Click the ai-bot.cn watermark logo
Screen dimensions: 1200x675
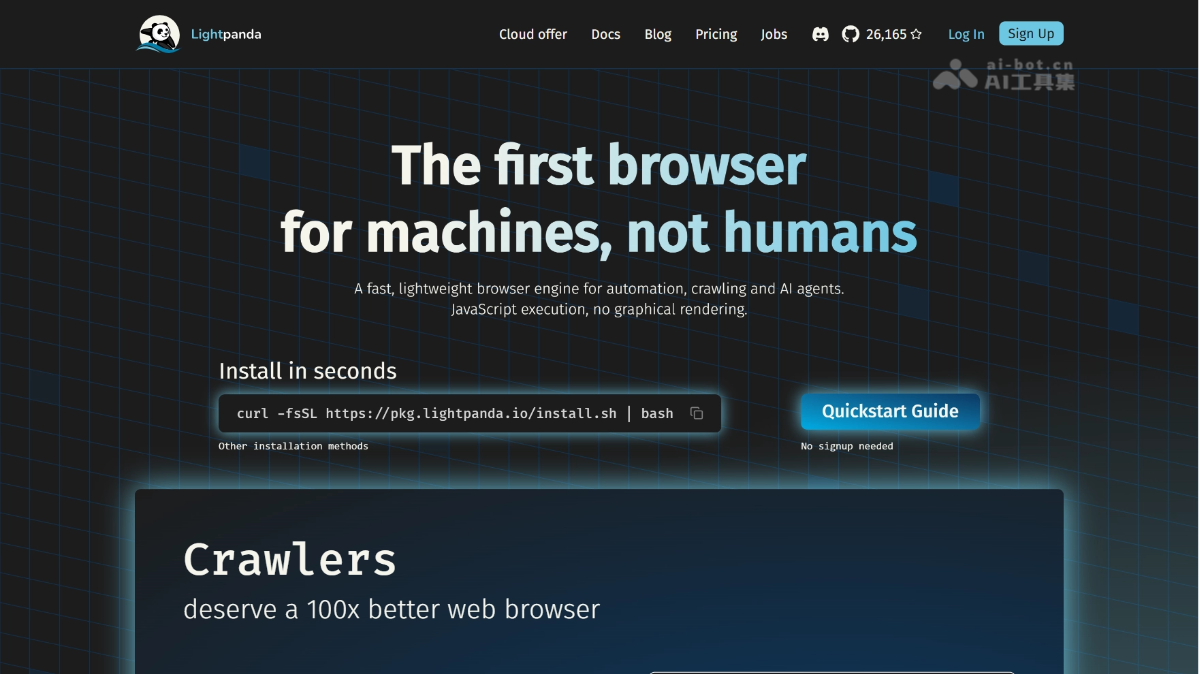[1003, 74]
